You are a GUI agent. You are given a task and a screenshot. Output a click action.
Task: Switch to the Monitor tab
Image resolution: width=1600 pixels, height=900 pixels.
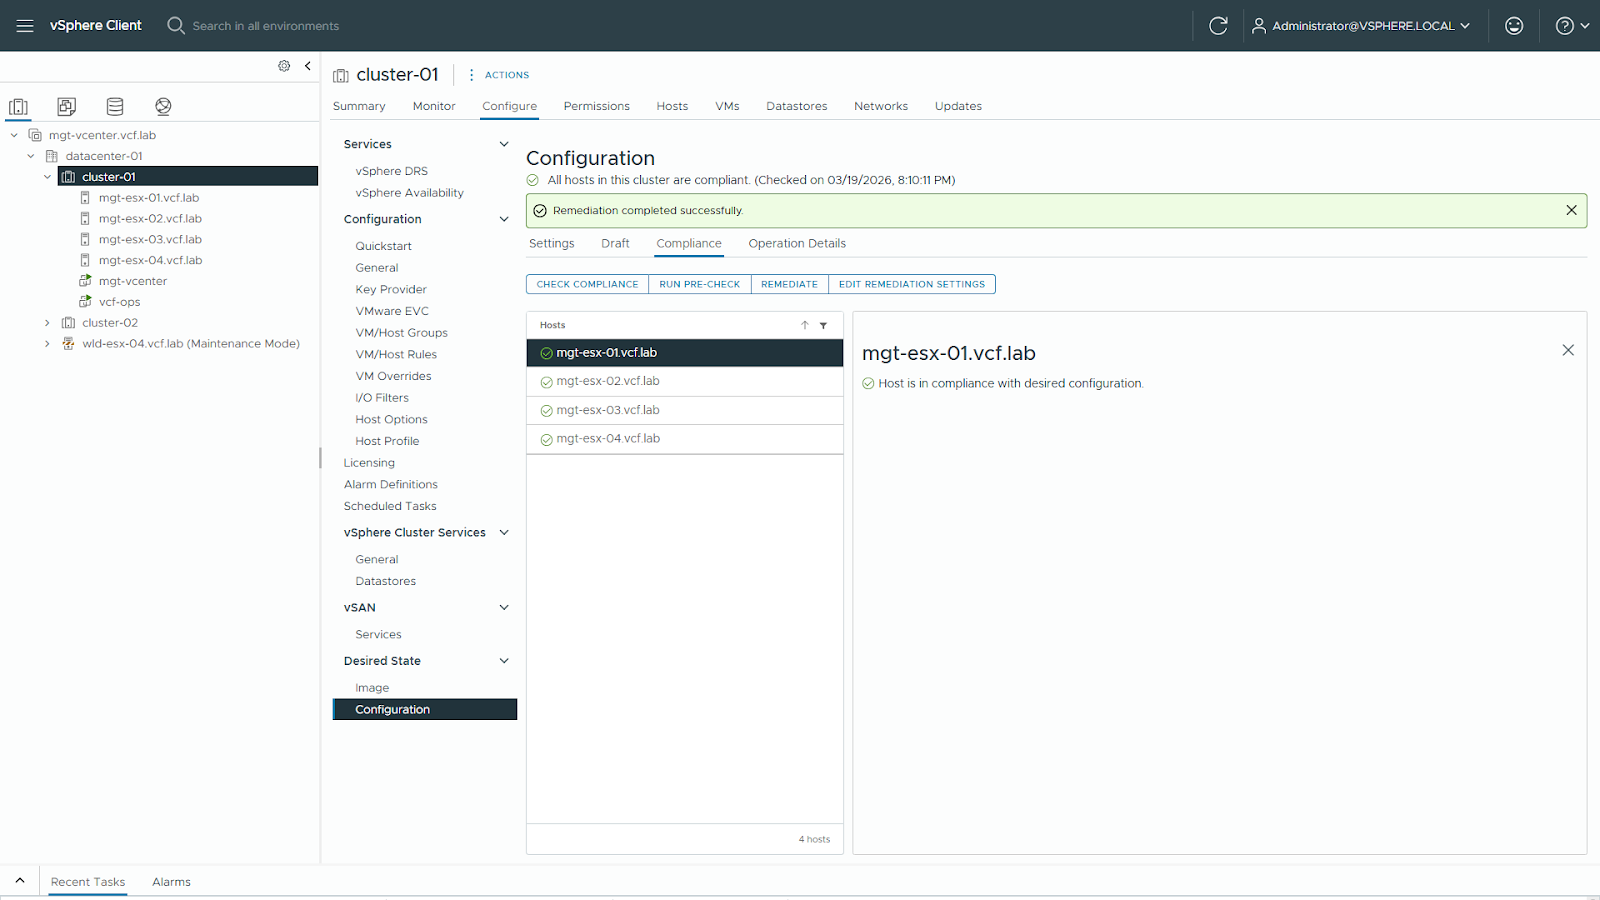[433, 106]
